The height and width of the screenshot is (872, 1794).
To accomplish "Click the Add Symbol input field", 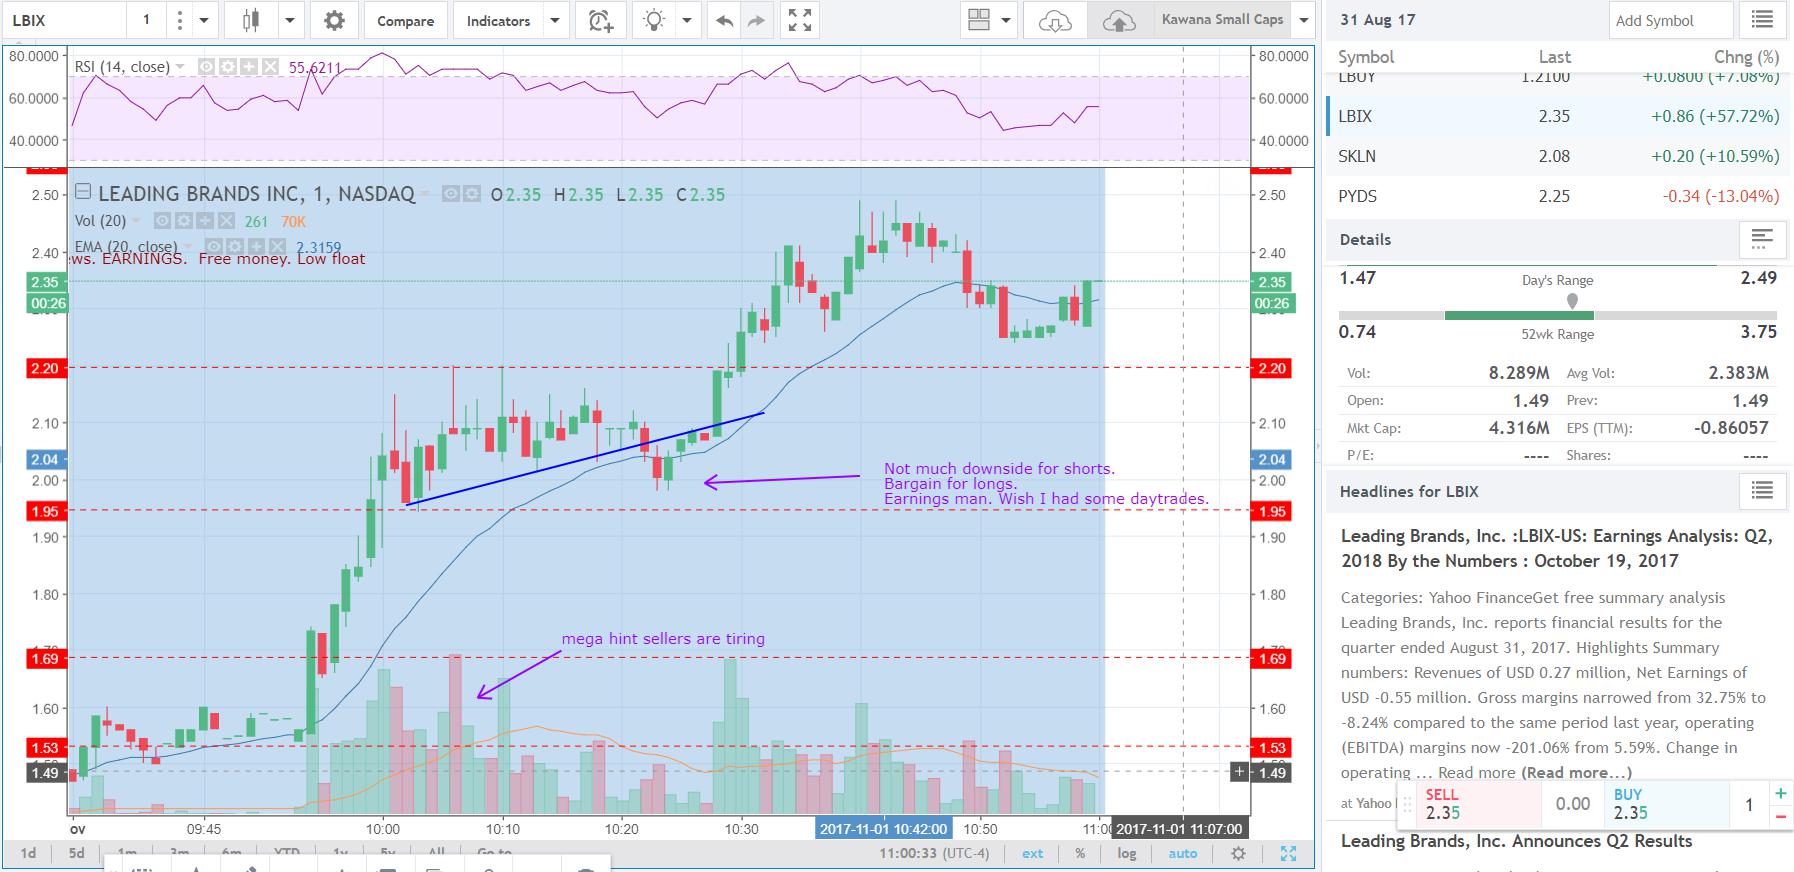I will point(1669,20).
